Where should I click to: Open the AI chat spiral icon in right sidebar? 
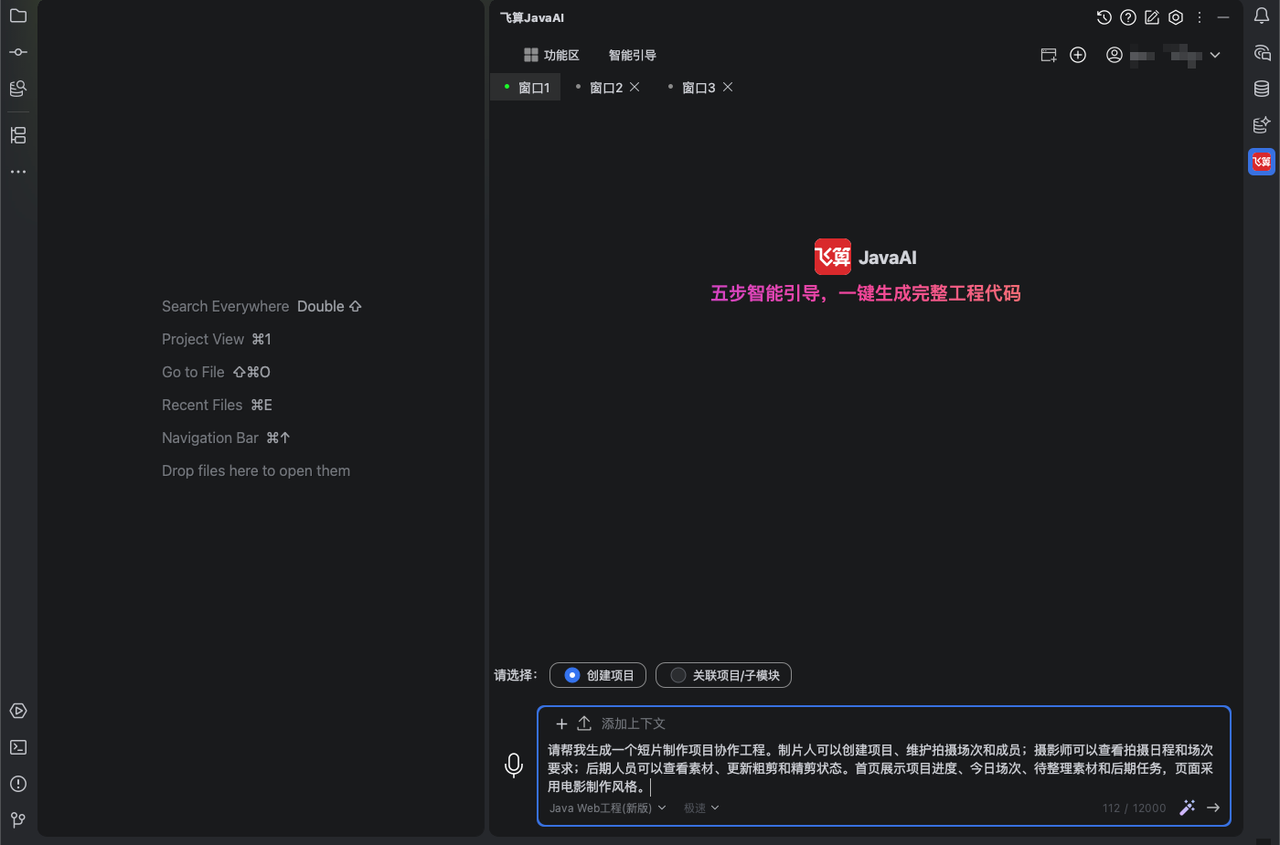pyautogui.click(x=1262, y=53)
